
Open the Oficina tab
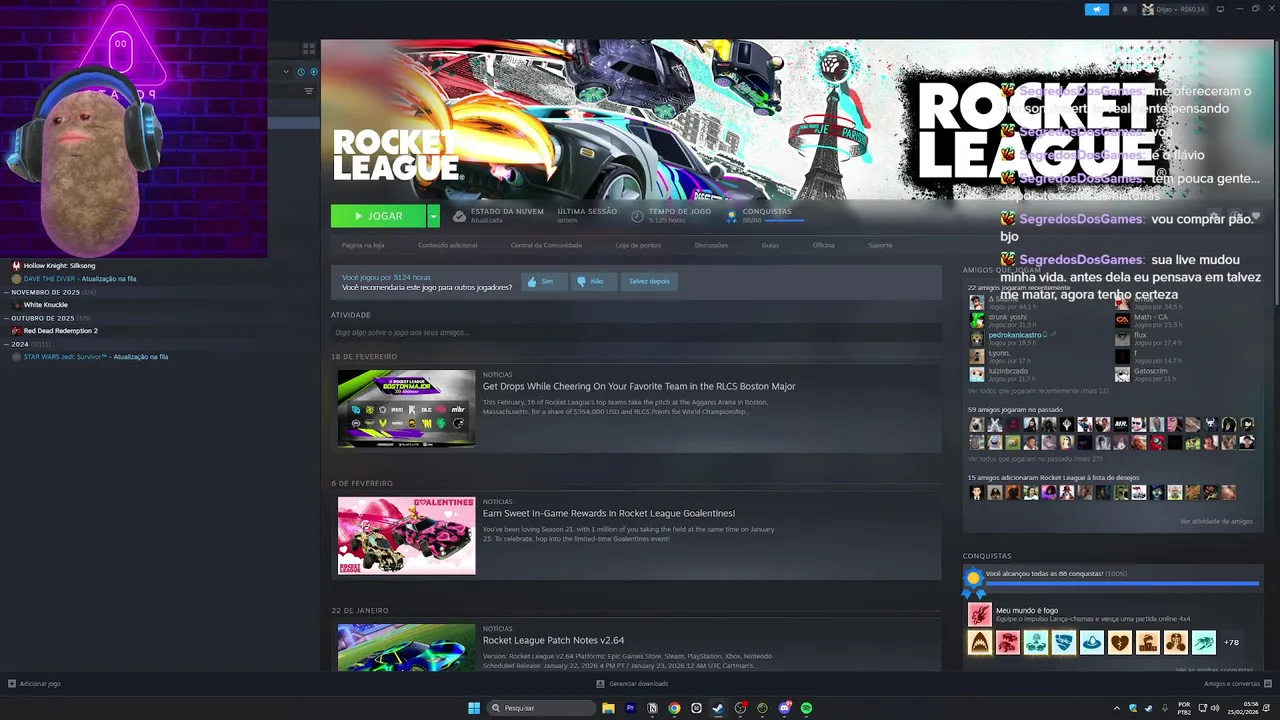point(823,245)
